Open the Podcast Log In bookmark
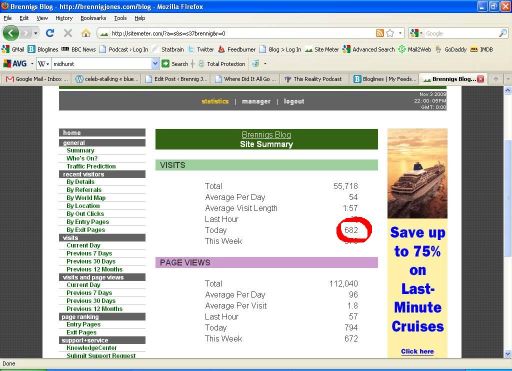The image size is (512, 371). coord(124,49)
